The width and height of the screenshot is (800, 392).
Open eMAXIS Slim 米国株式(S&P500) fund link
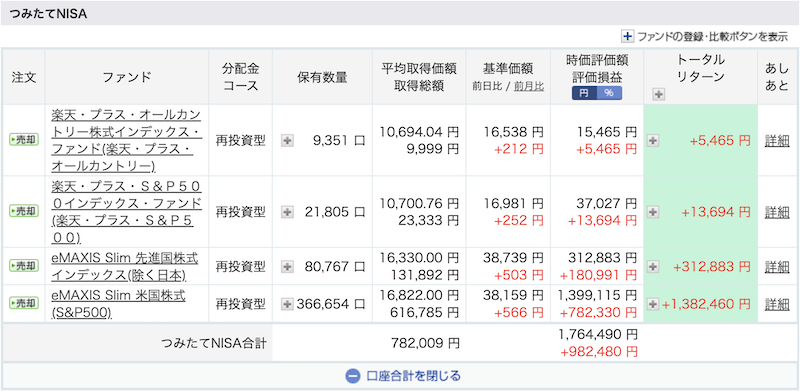[118, 304]
